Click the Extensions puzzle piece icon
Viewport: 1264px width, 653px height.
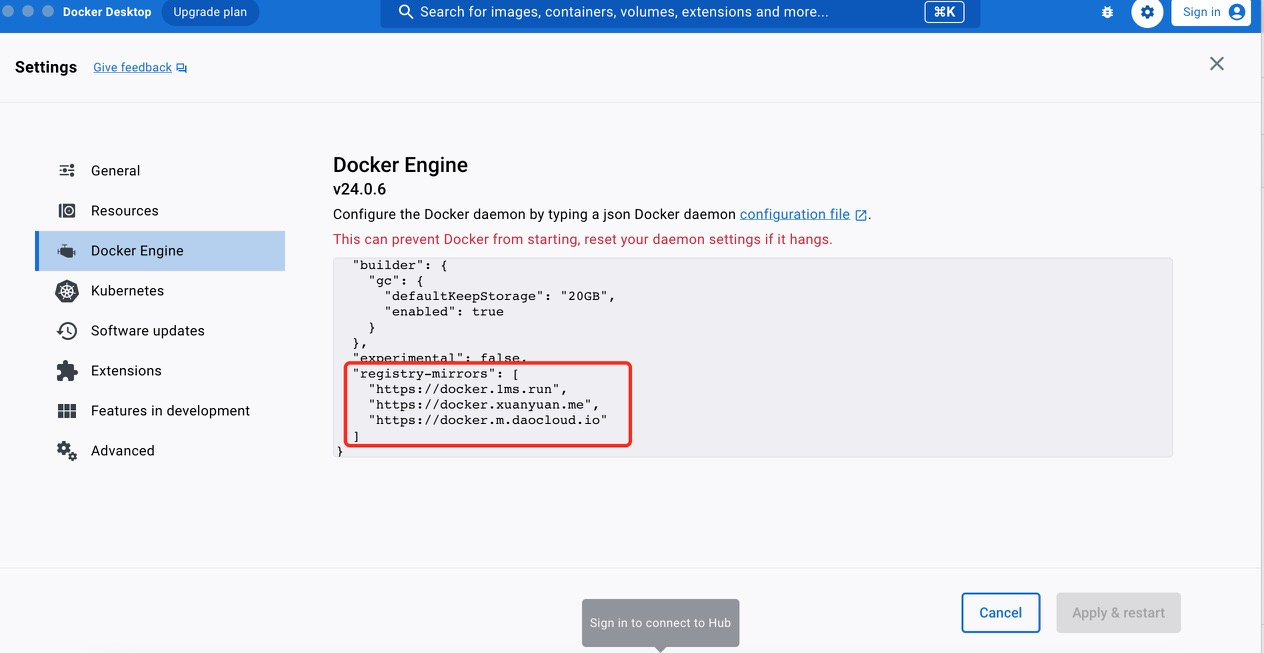point(67,371)
